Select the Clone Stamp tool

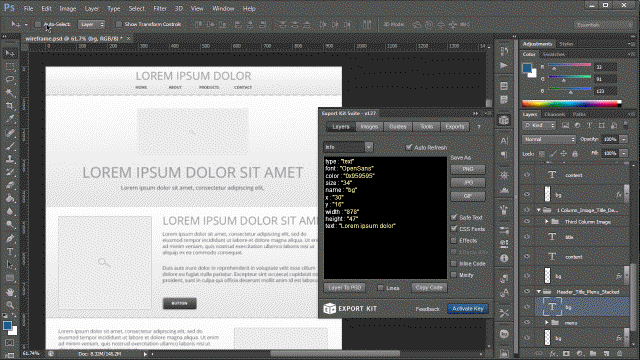(10, 159)
